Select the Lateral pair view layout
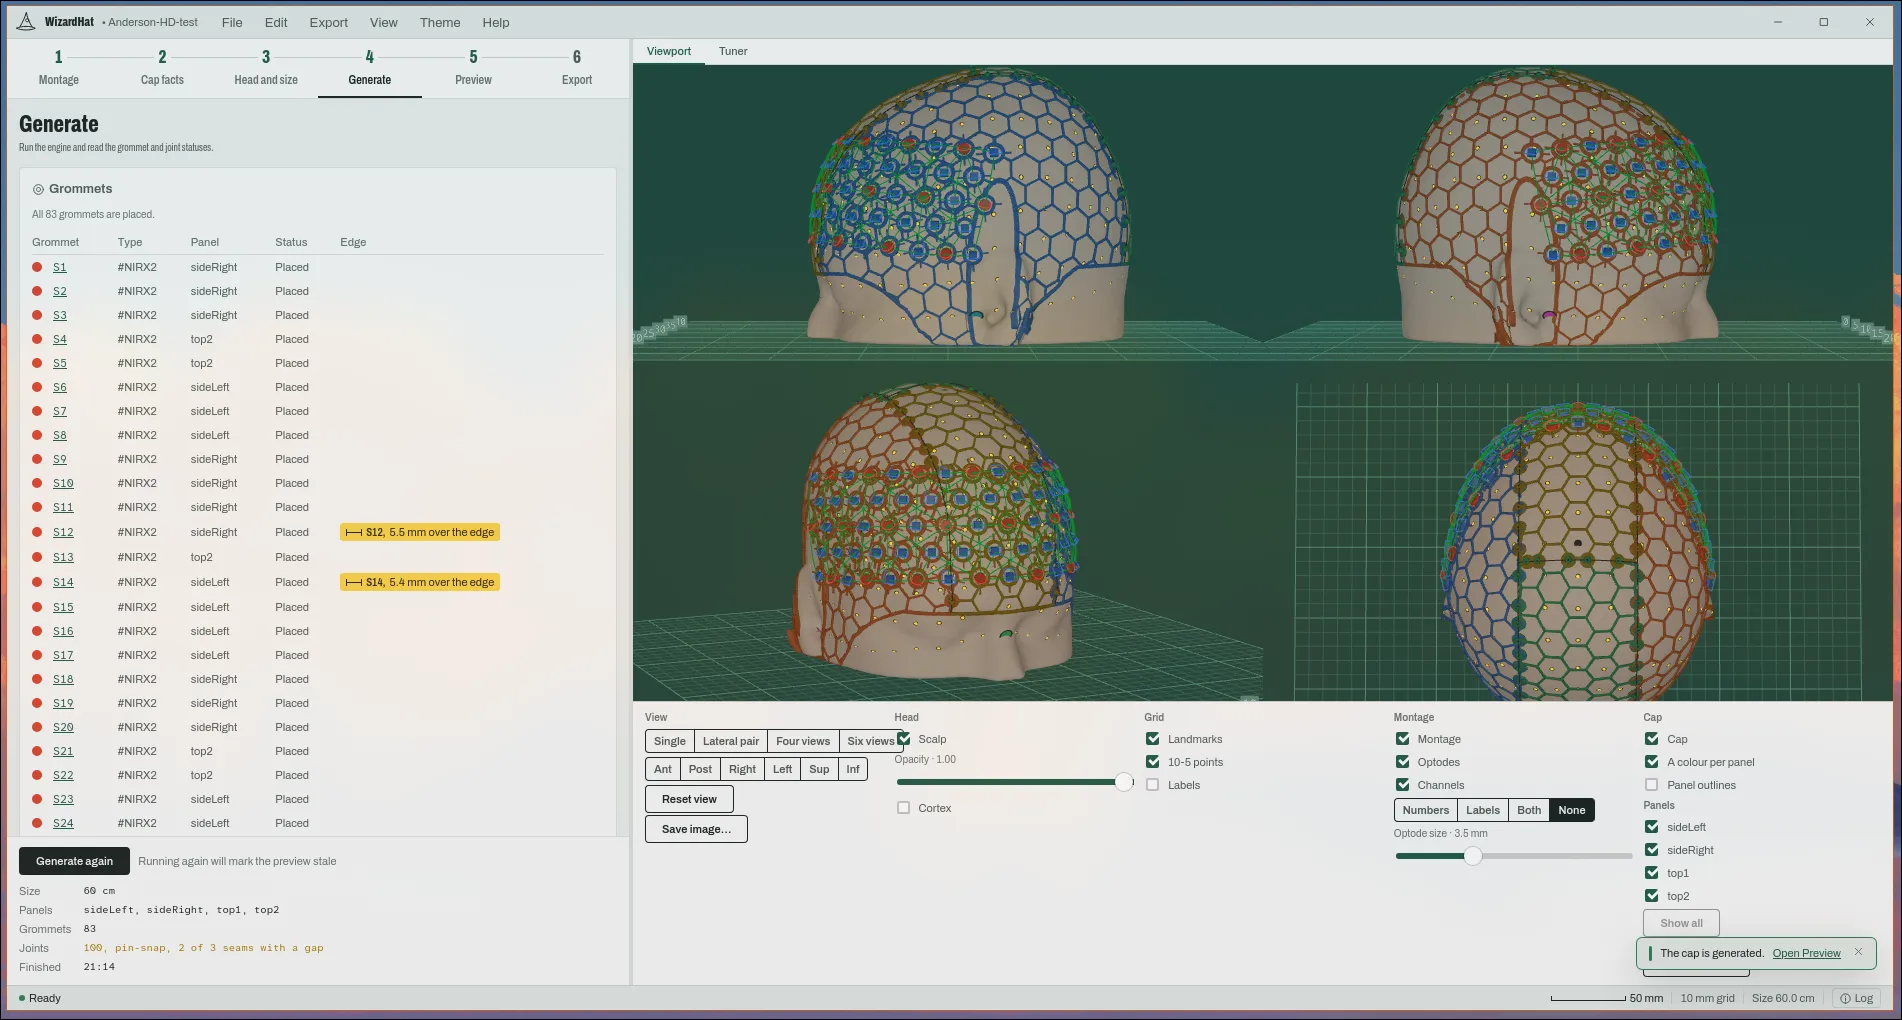This screenshot has width=1902, height=1020. pyautogui.click(x=731, y=741)
